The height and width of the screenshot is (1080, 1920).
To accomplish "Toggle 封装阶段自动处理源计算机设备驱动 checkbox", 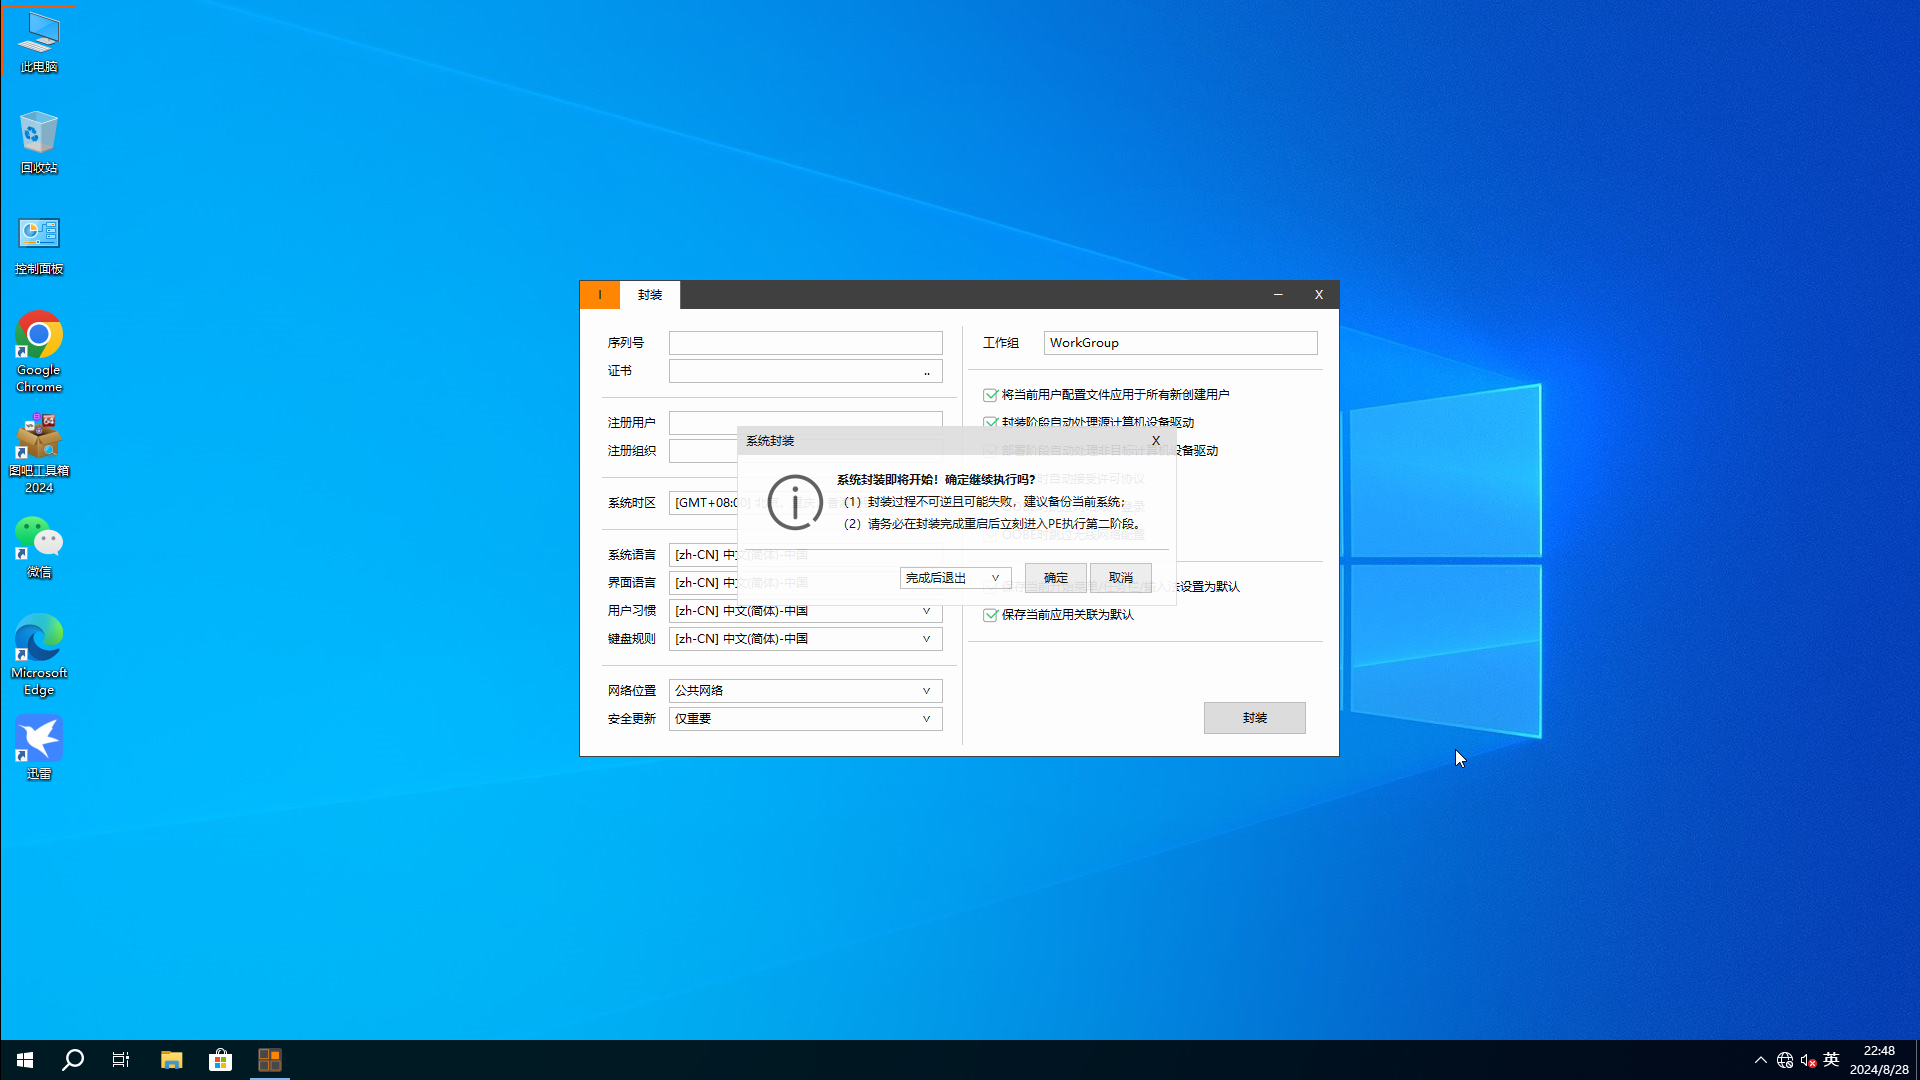I will point(990,423).
